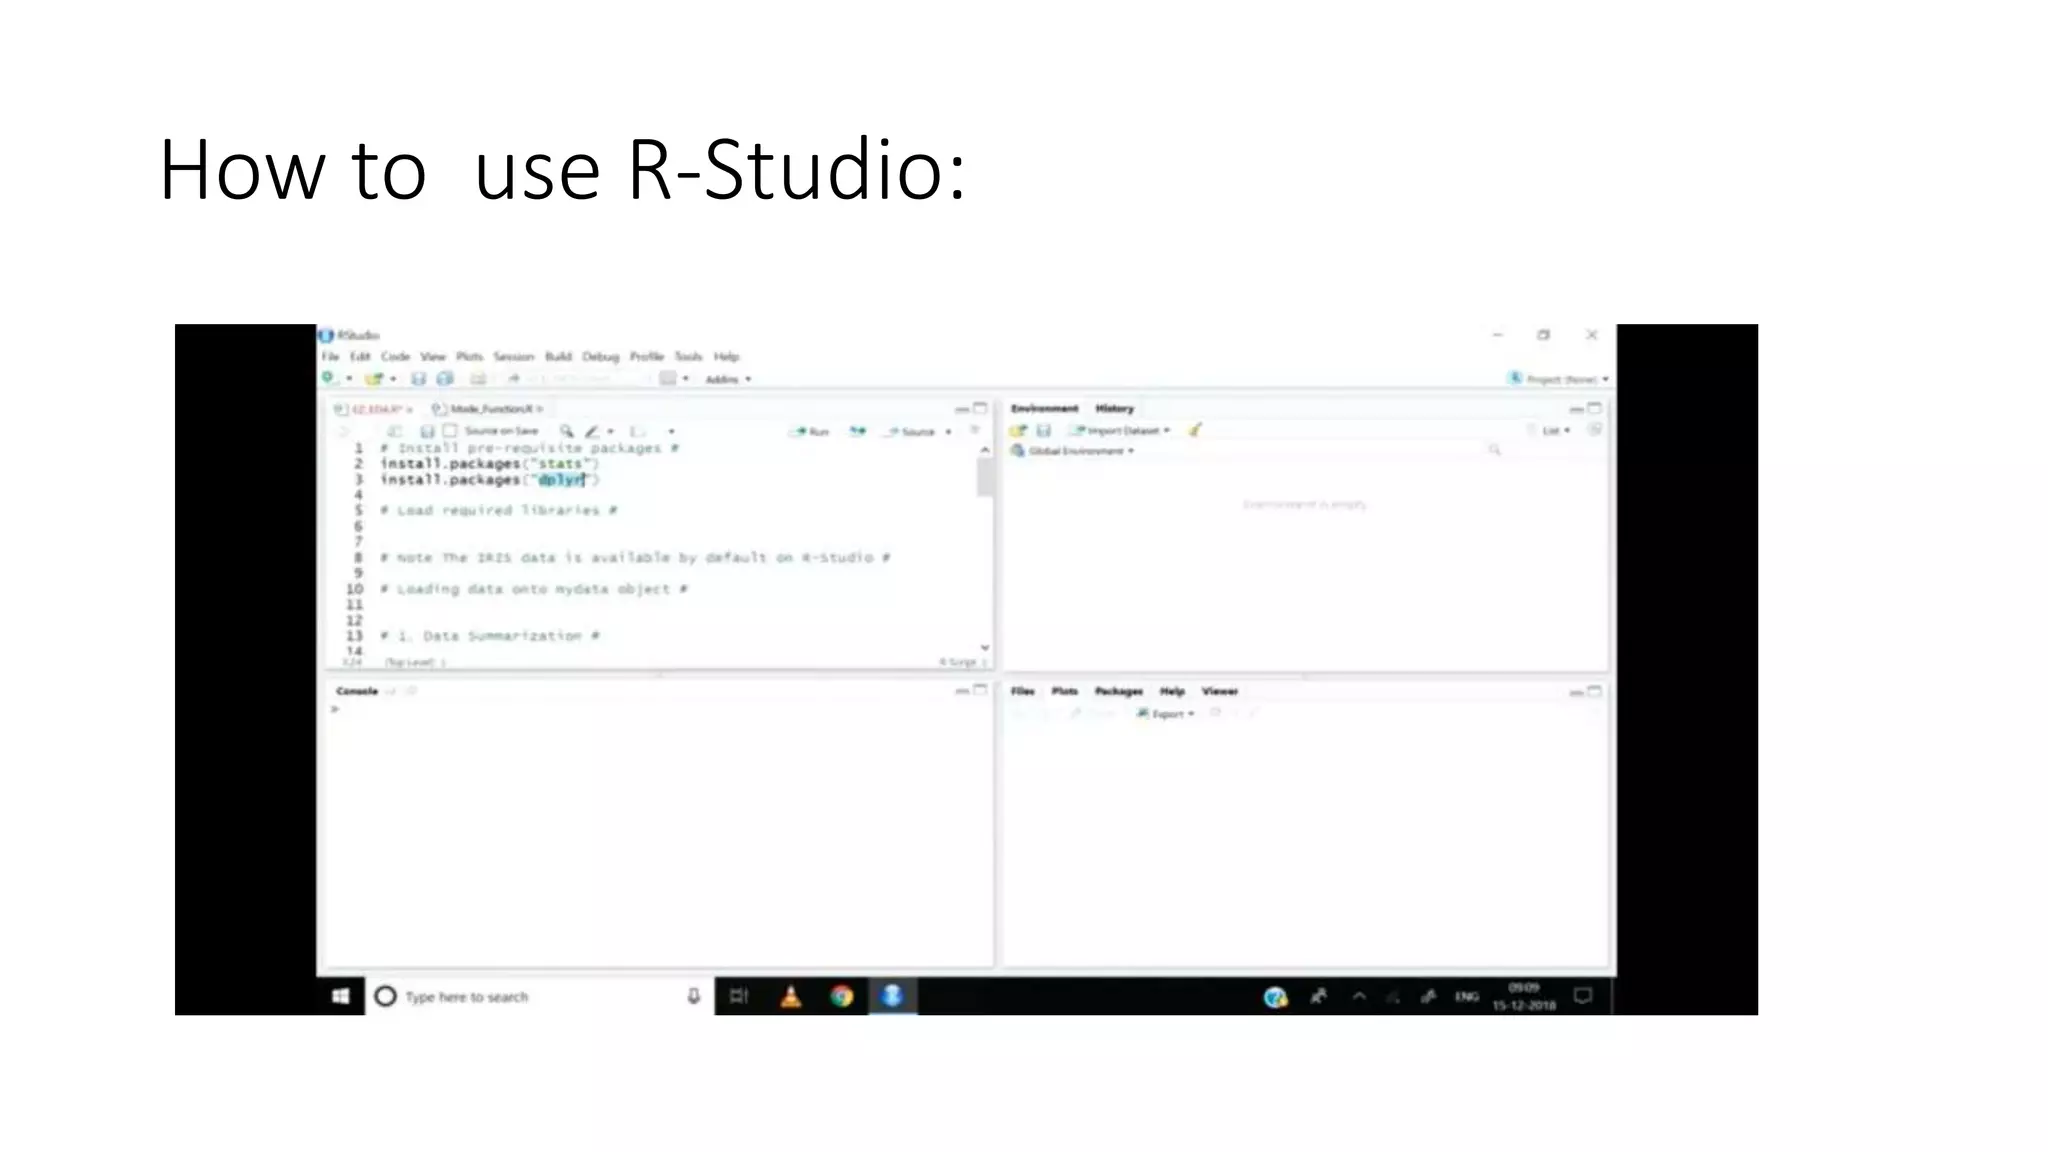Open the Session menu
Viewport: 2048px width, 1152px height.
513,356
